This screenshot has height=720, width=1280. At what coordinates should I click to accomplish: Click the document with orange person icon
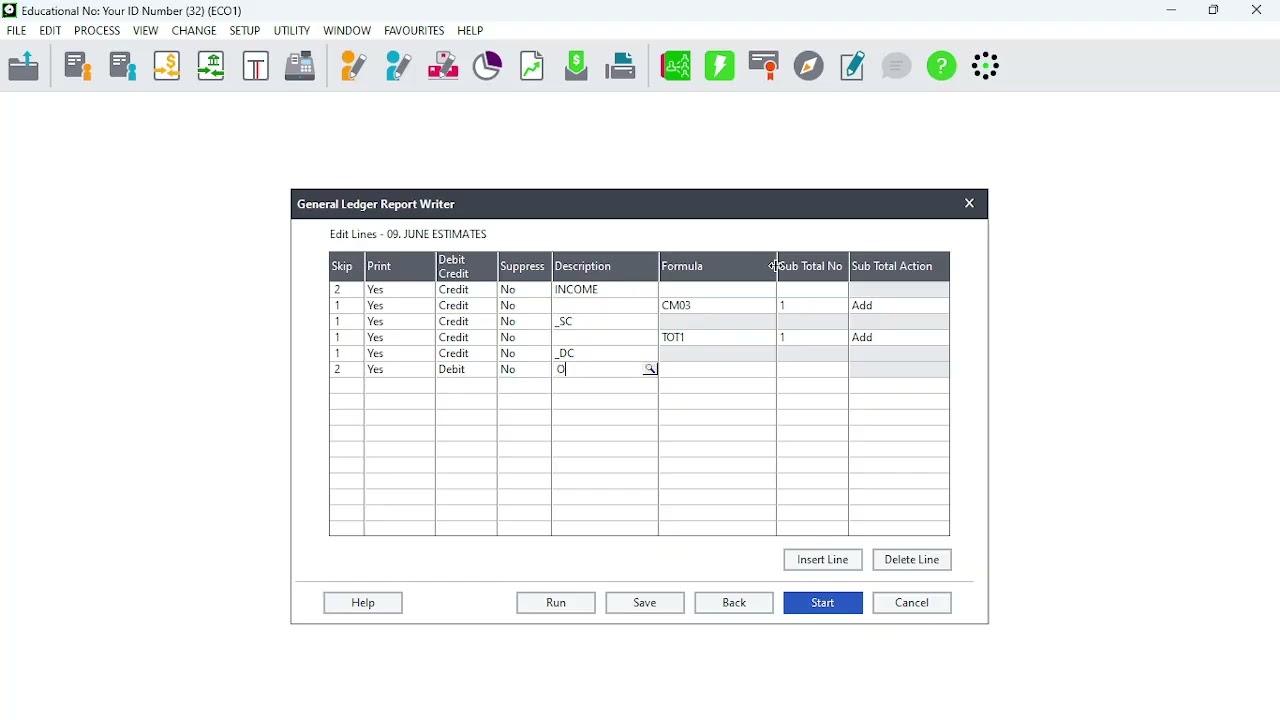tap(78, 67)
